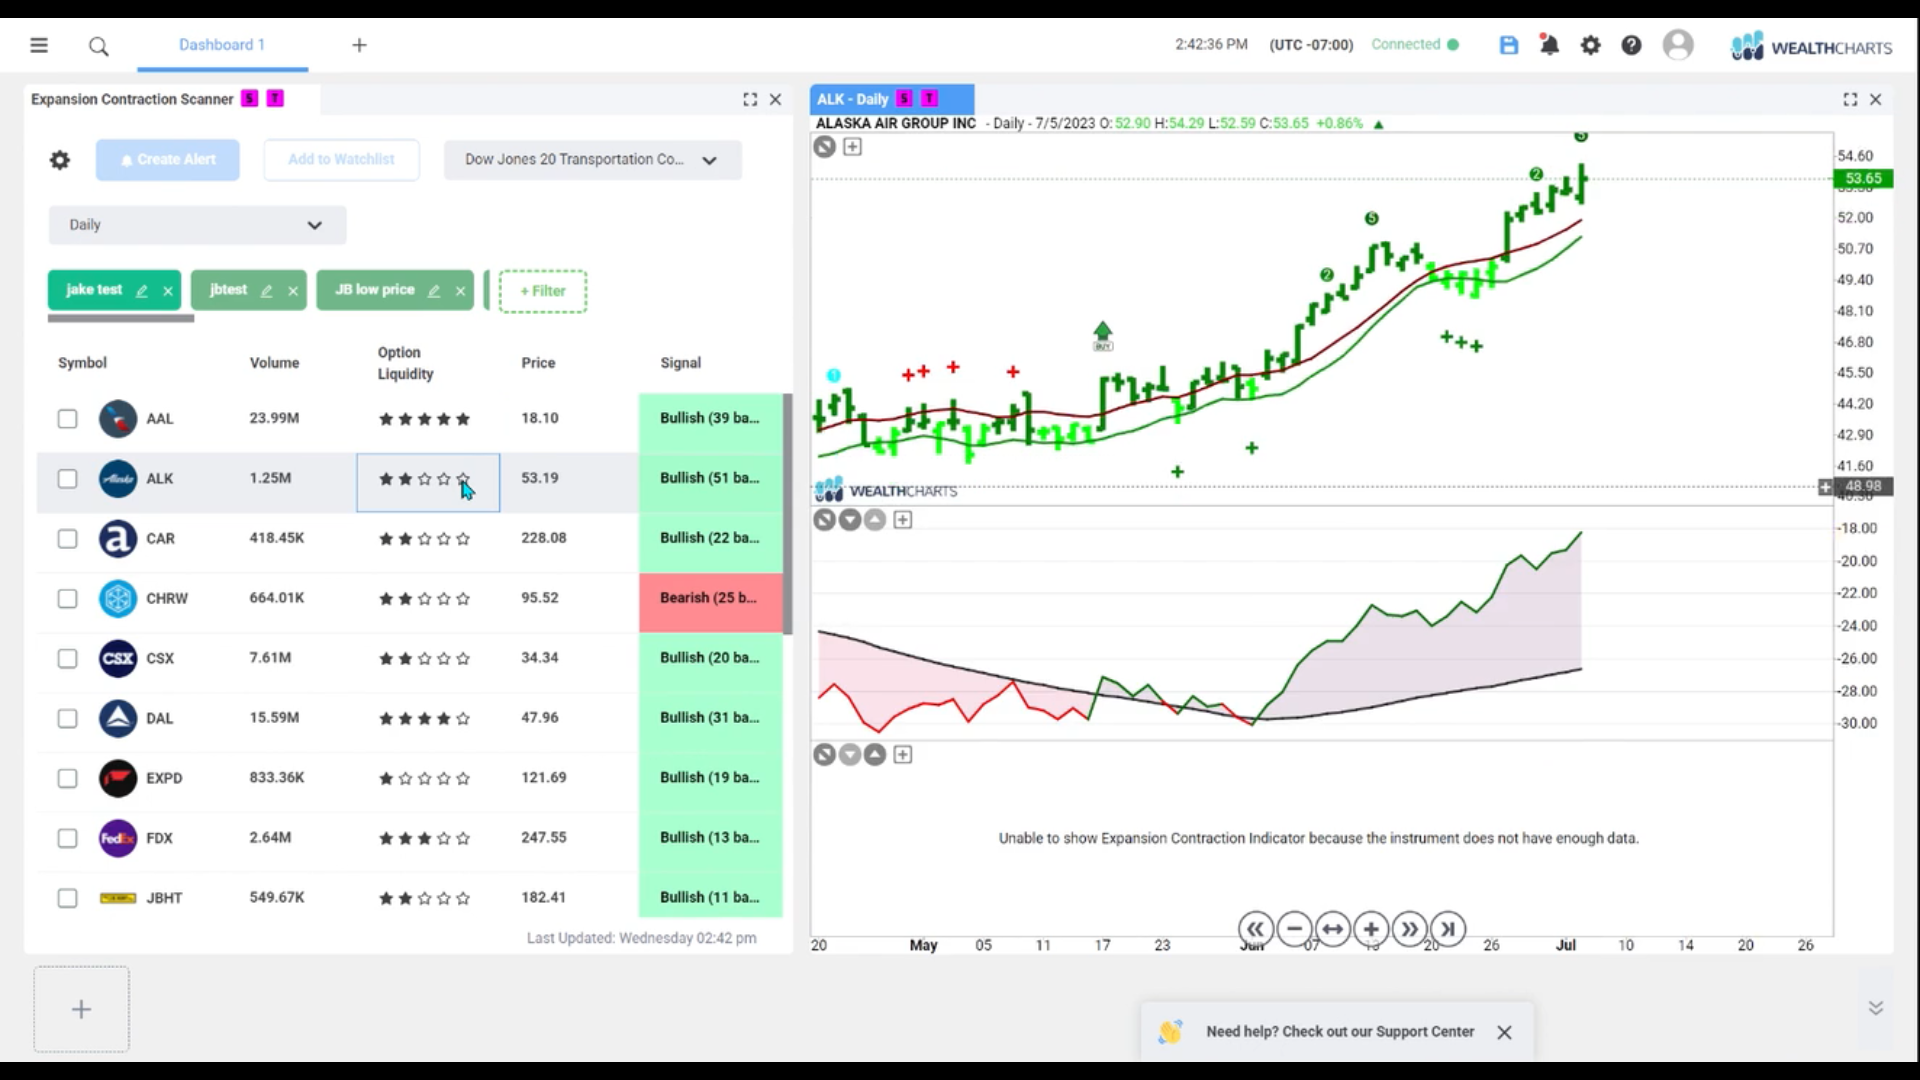This screenshot has width=1920, height=1080.
Task: Add indicator to second chart pane
Action: point(903,520)
